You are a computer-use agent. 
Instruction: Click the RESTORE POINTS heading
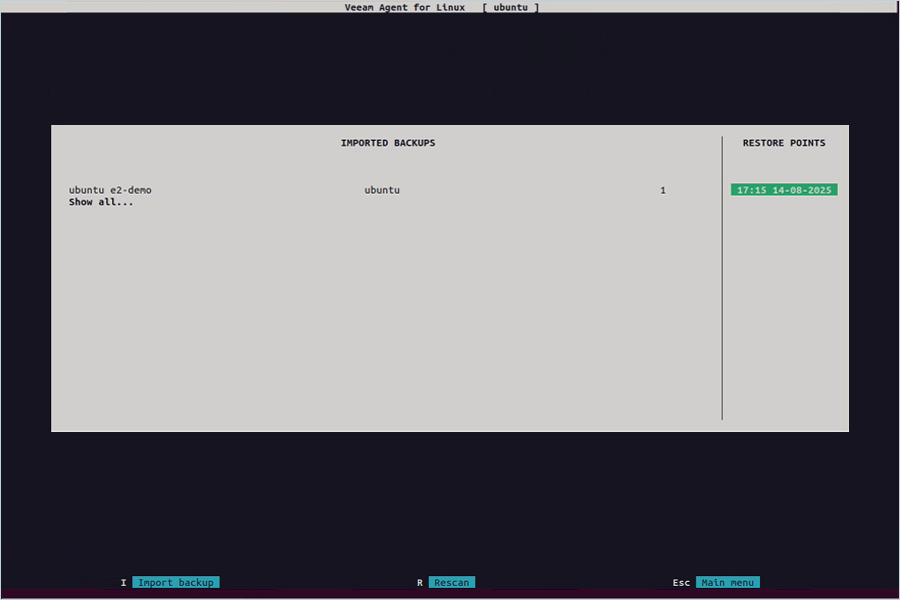tap(784, 143)
